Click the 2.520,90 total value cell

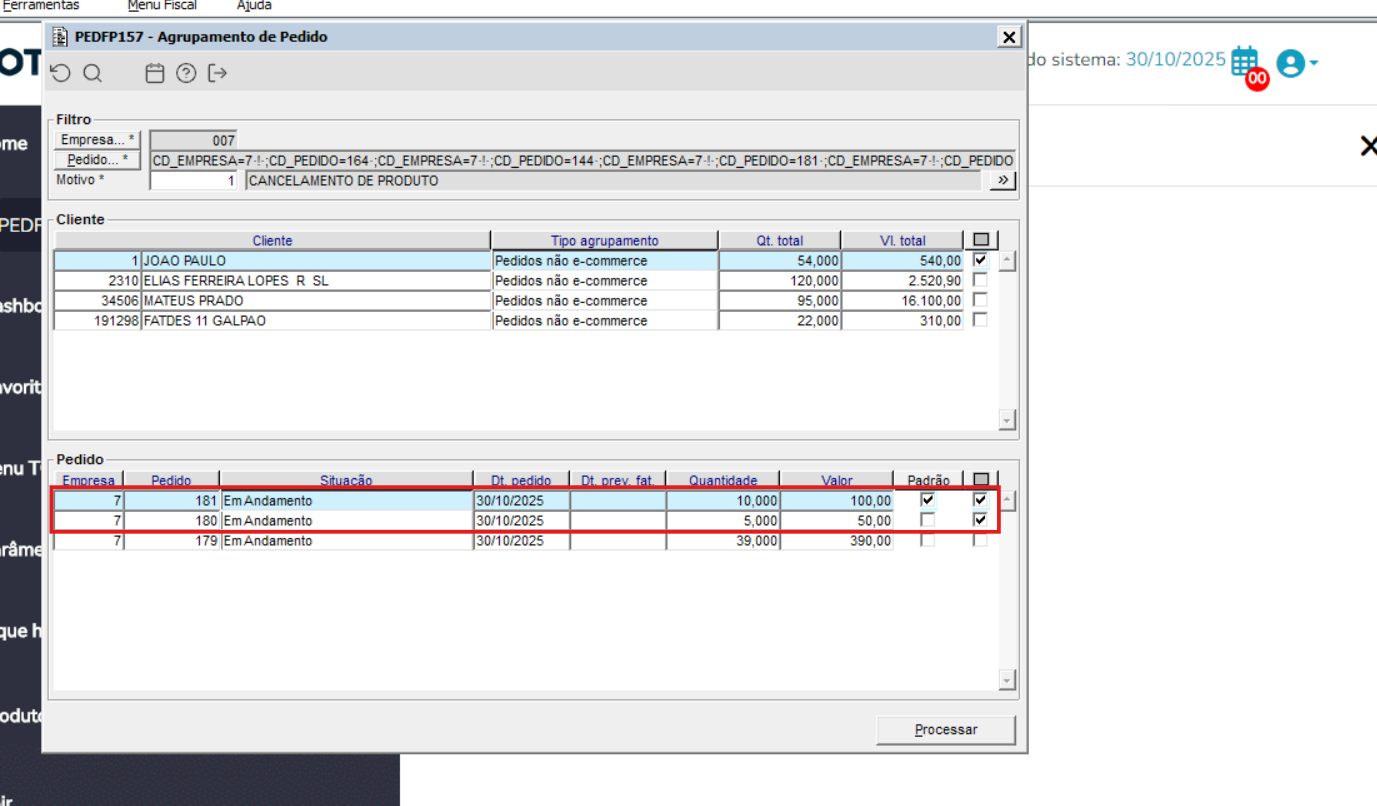click(902, 280)
